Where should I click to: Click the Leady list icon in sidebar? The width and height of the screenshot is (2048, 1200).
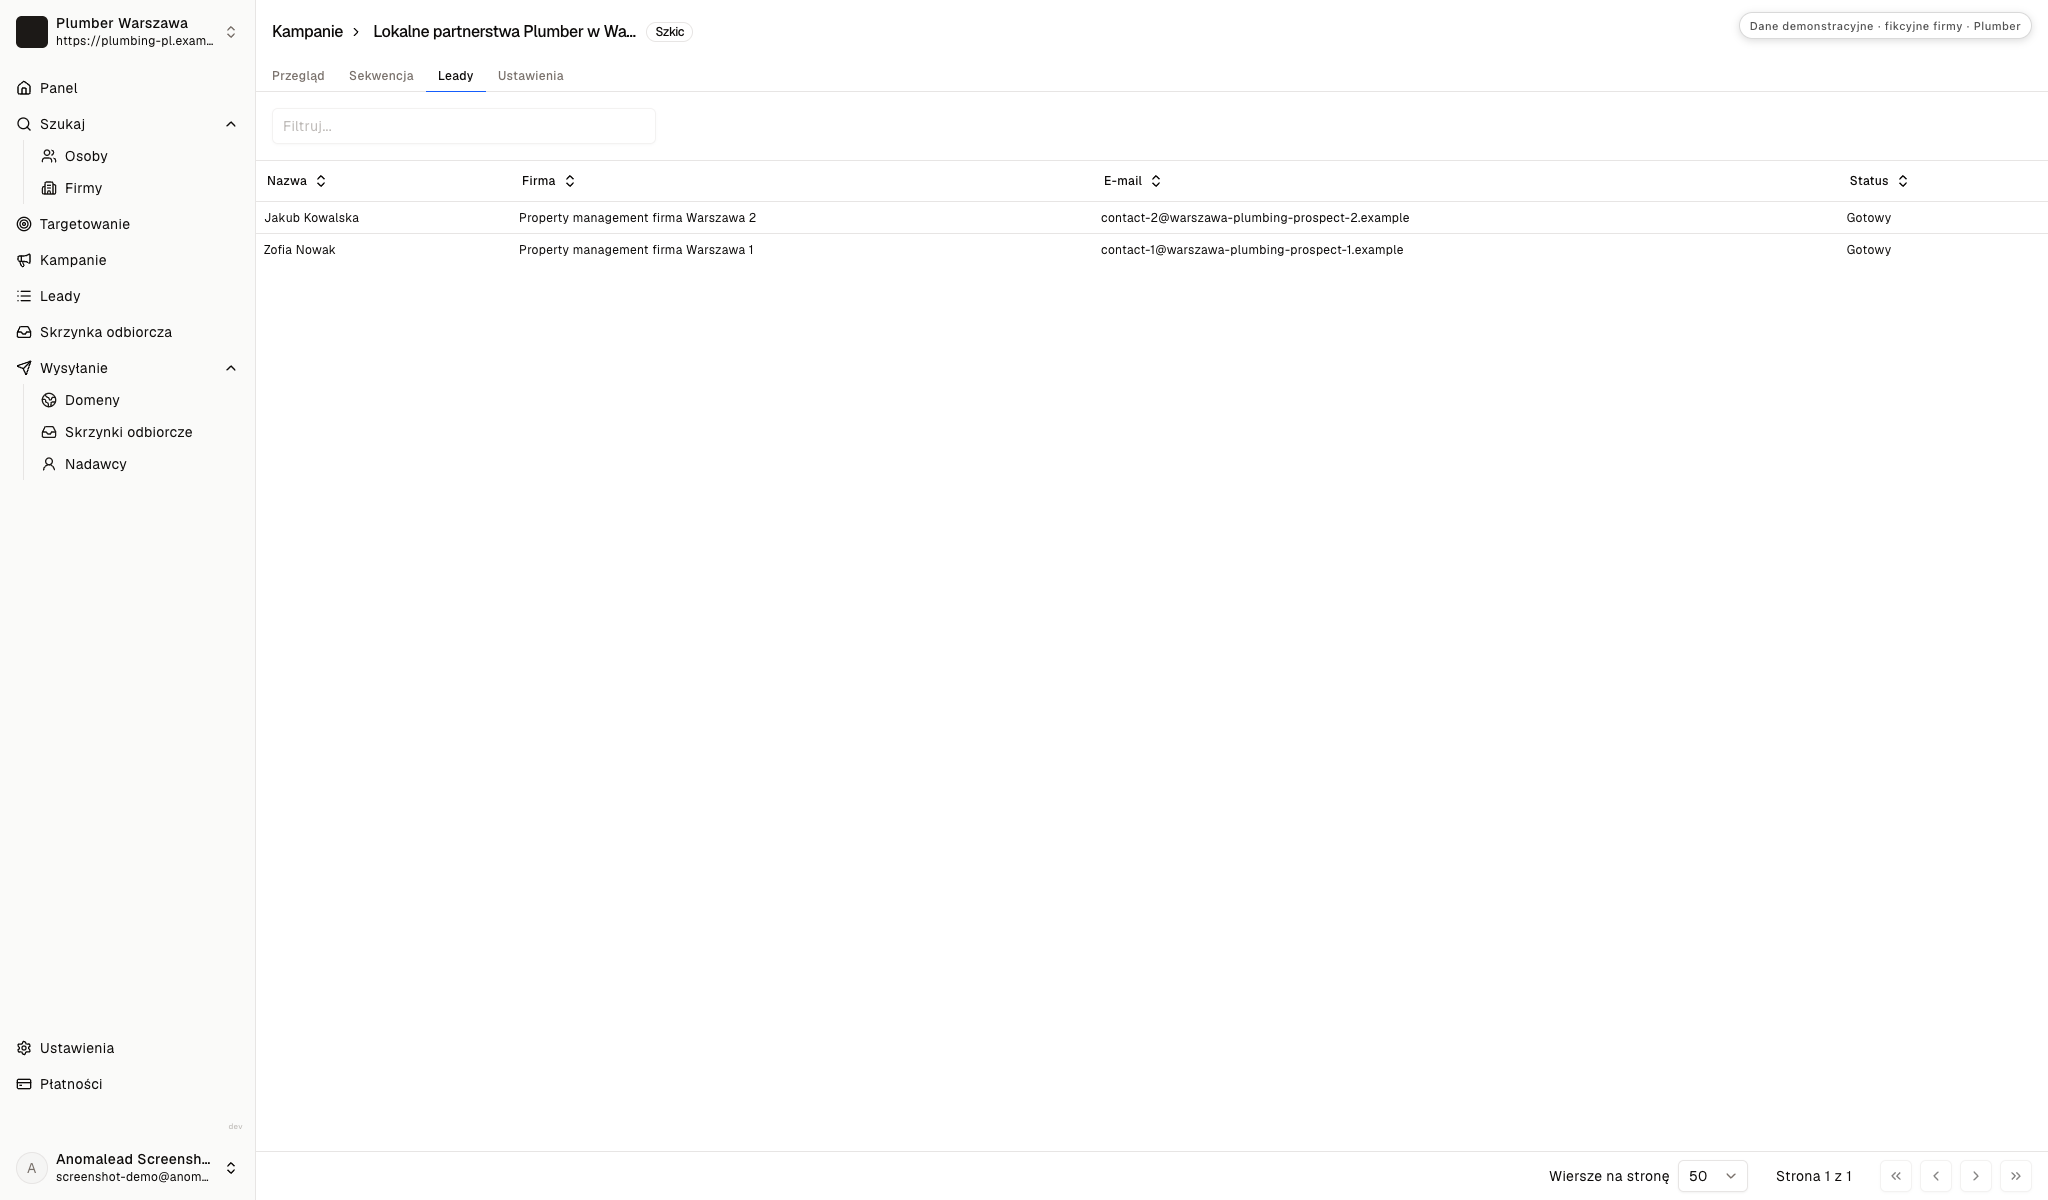(24, 296)
